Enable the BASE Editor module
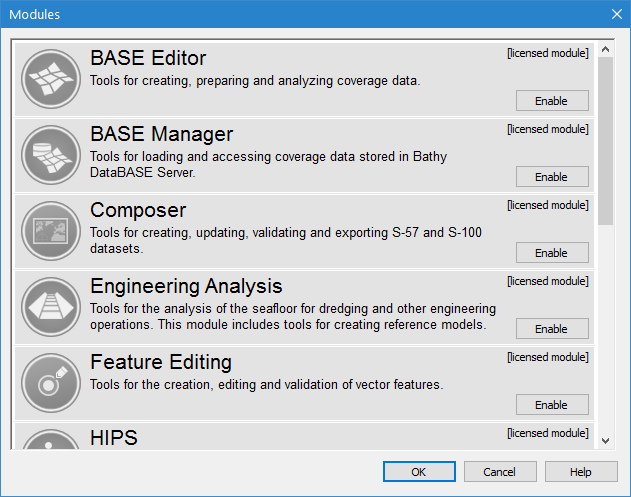The height and width of the screenshot is (497, 631). (551, 101)
